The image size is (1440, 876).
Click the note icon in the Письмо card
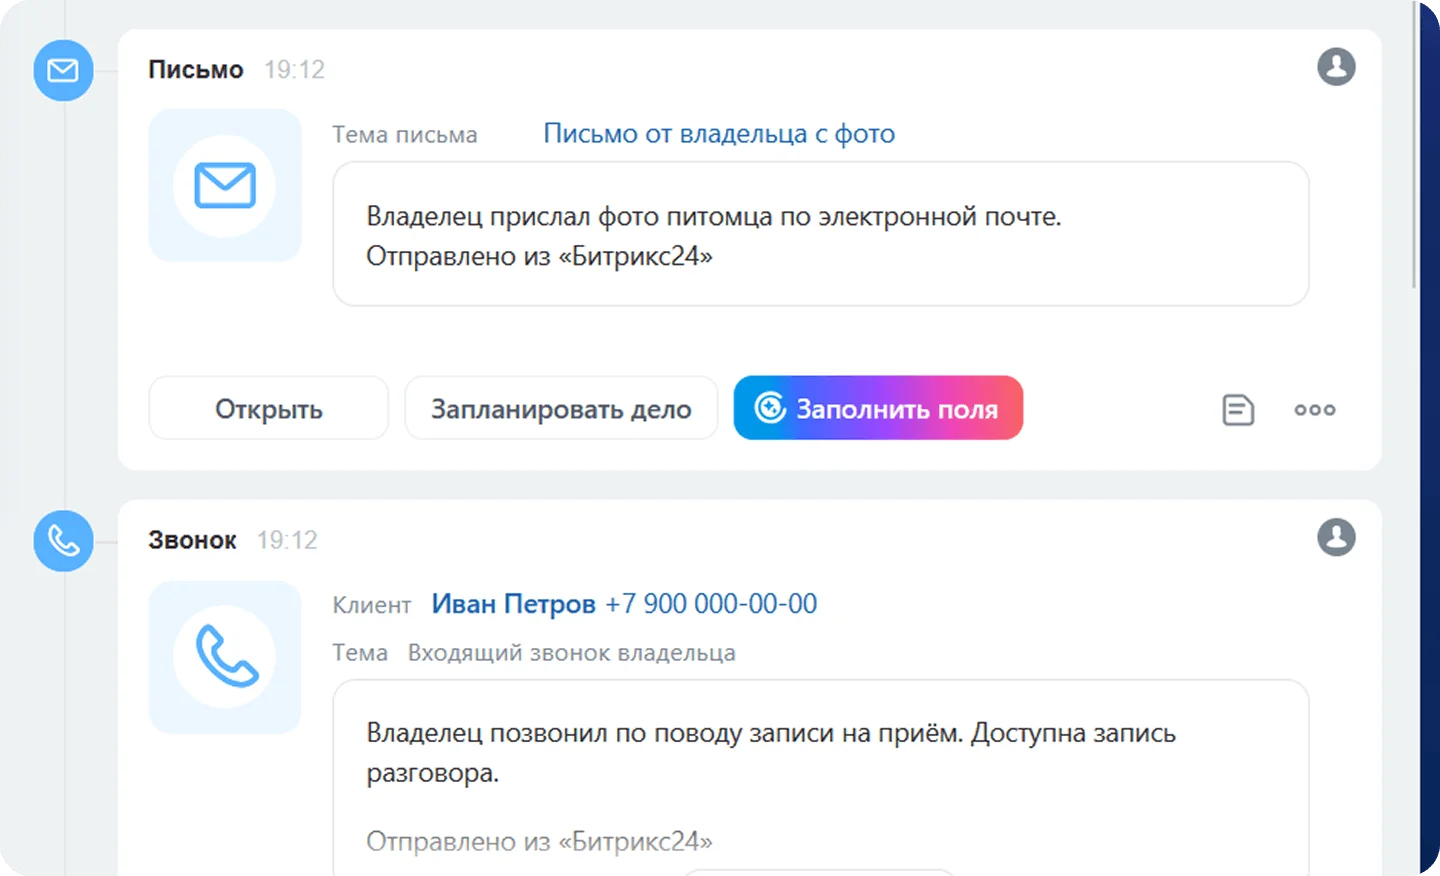pyautogui.click(x=1238, y=410)
